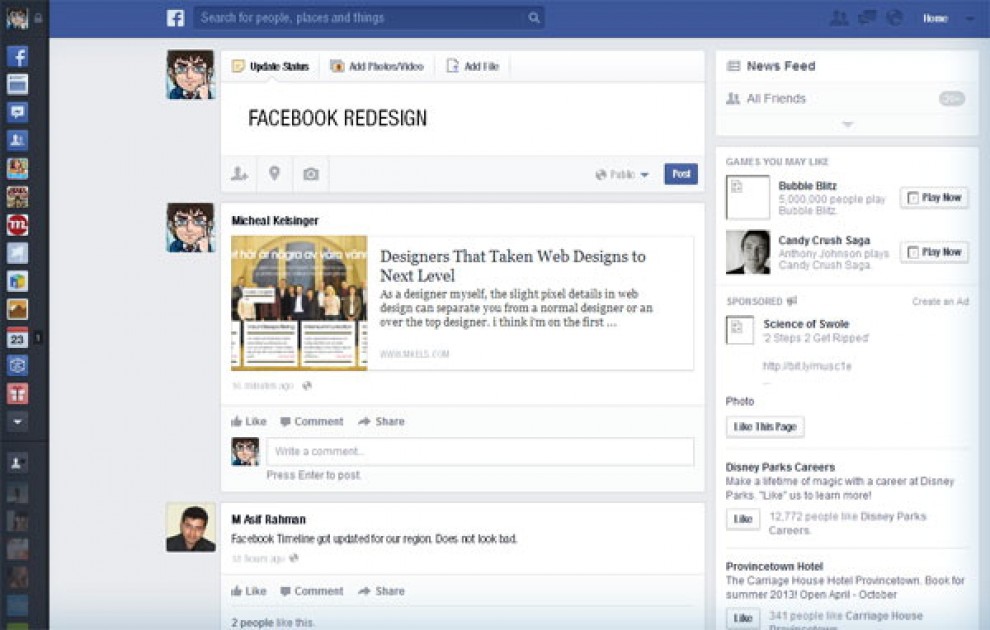
Task: Share Micheal Kelsinger's post
Action: pyautogui.click(x=381, y=421)
